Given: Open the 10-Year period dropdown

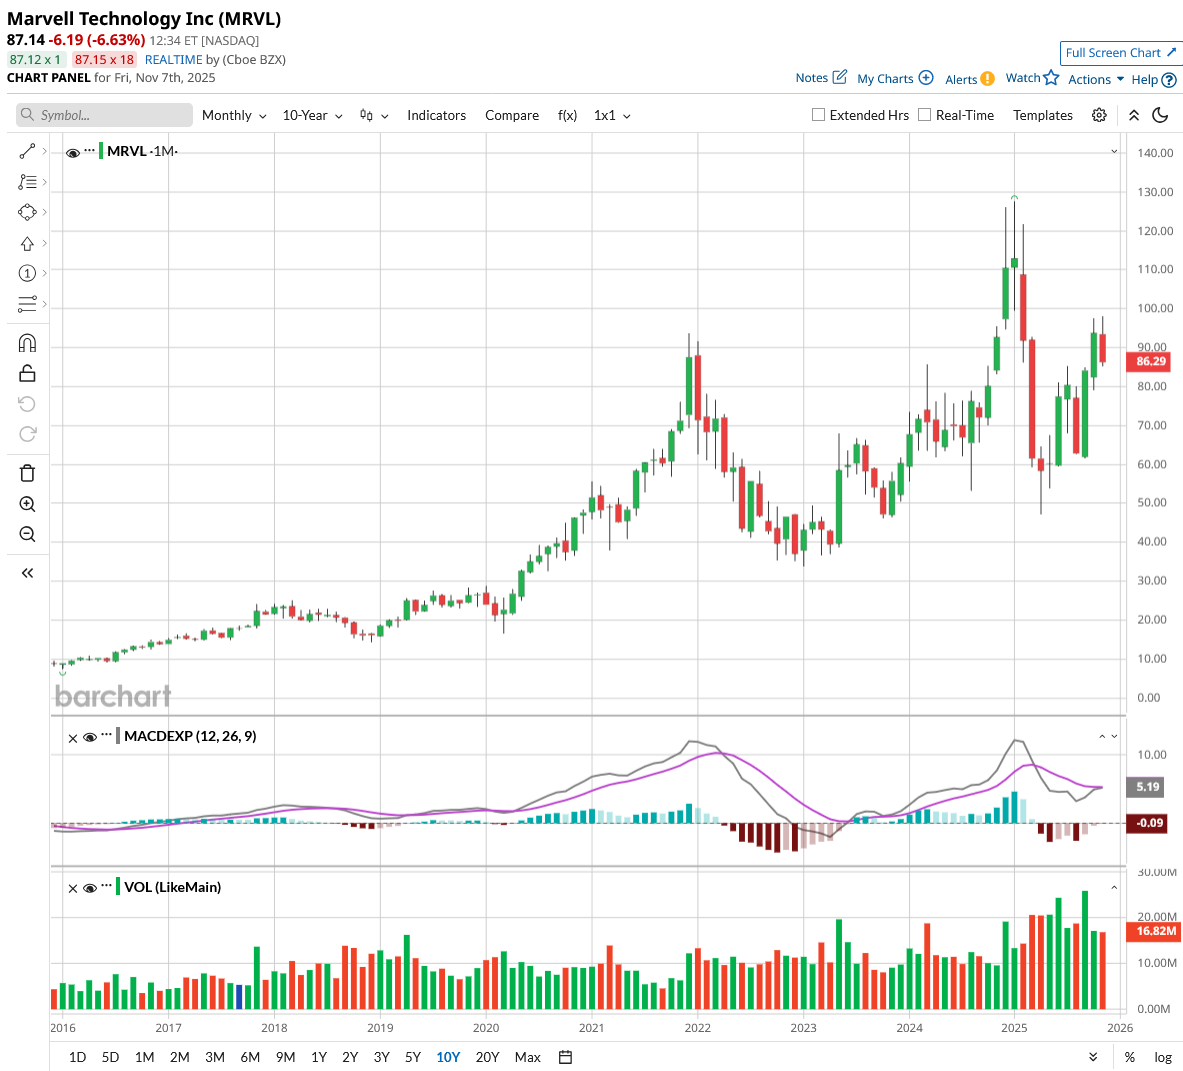Looking at the screenshot, I should click(x=312, y=115).
